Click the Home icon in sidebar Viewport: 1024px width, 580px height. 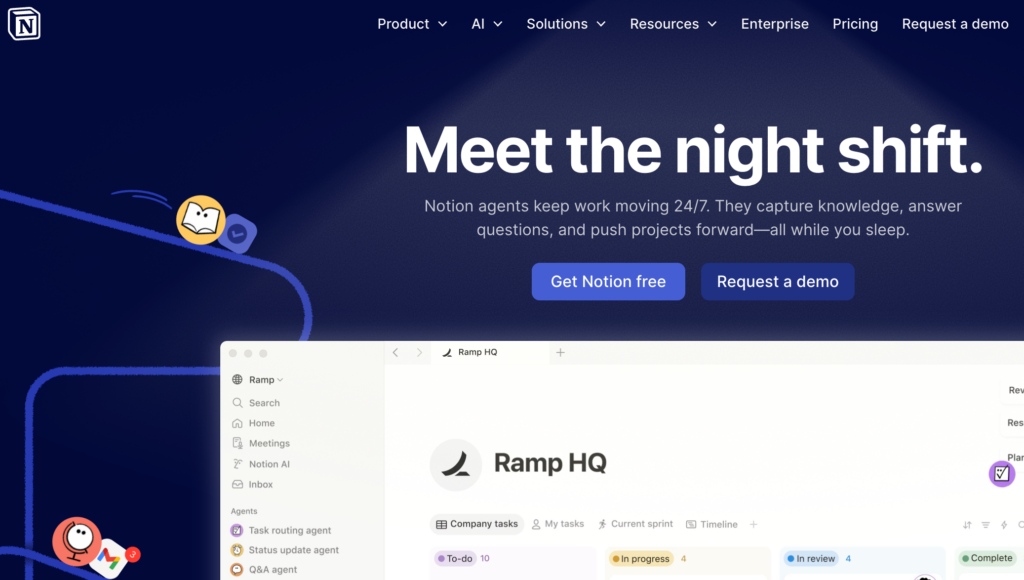(x=237, y=423)
